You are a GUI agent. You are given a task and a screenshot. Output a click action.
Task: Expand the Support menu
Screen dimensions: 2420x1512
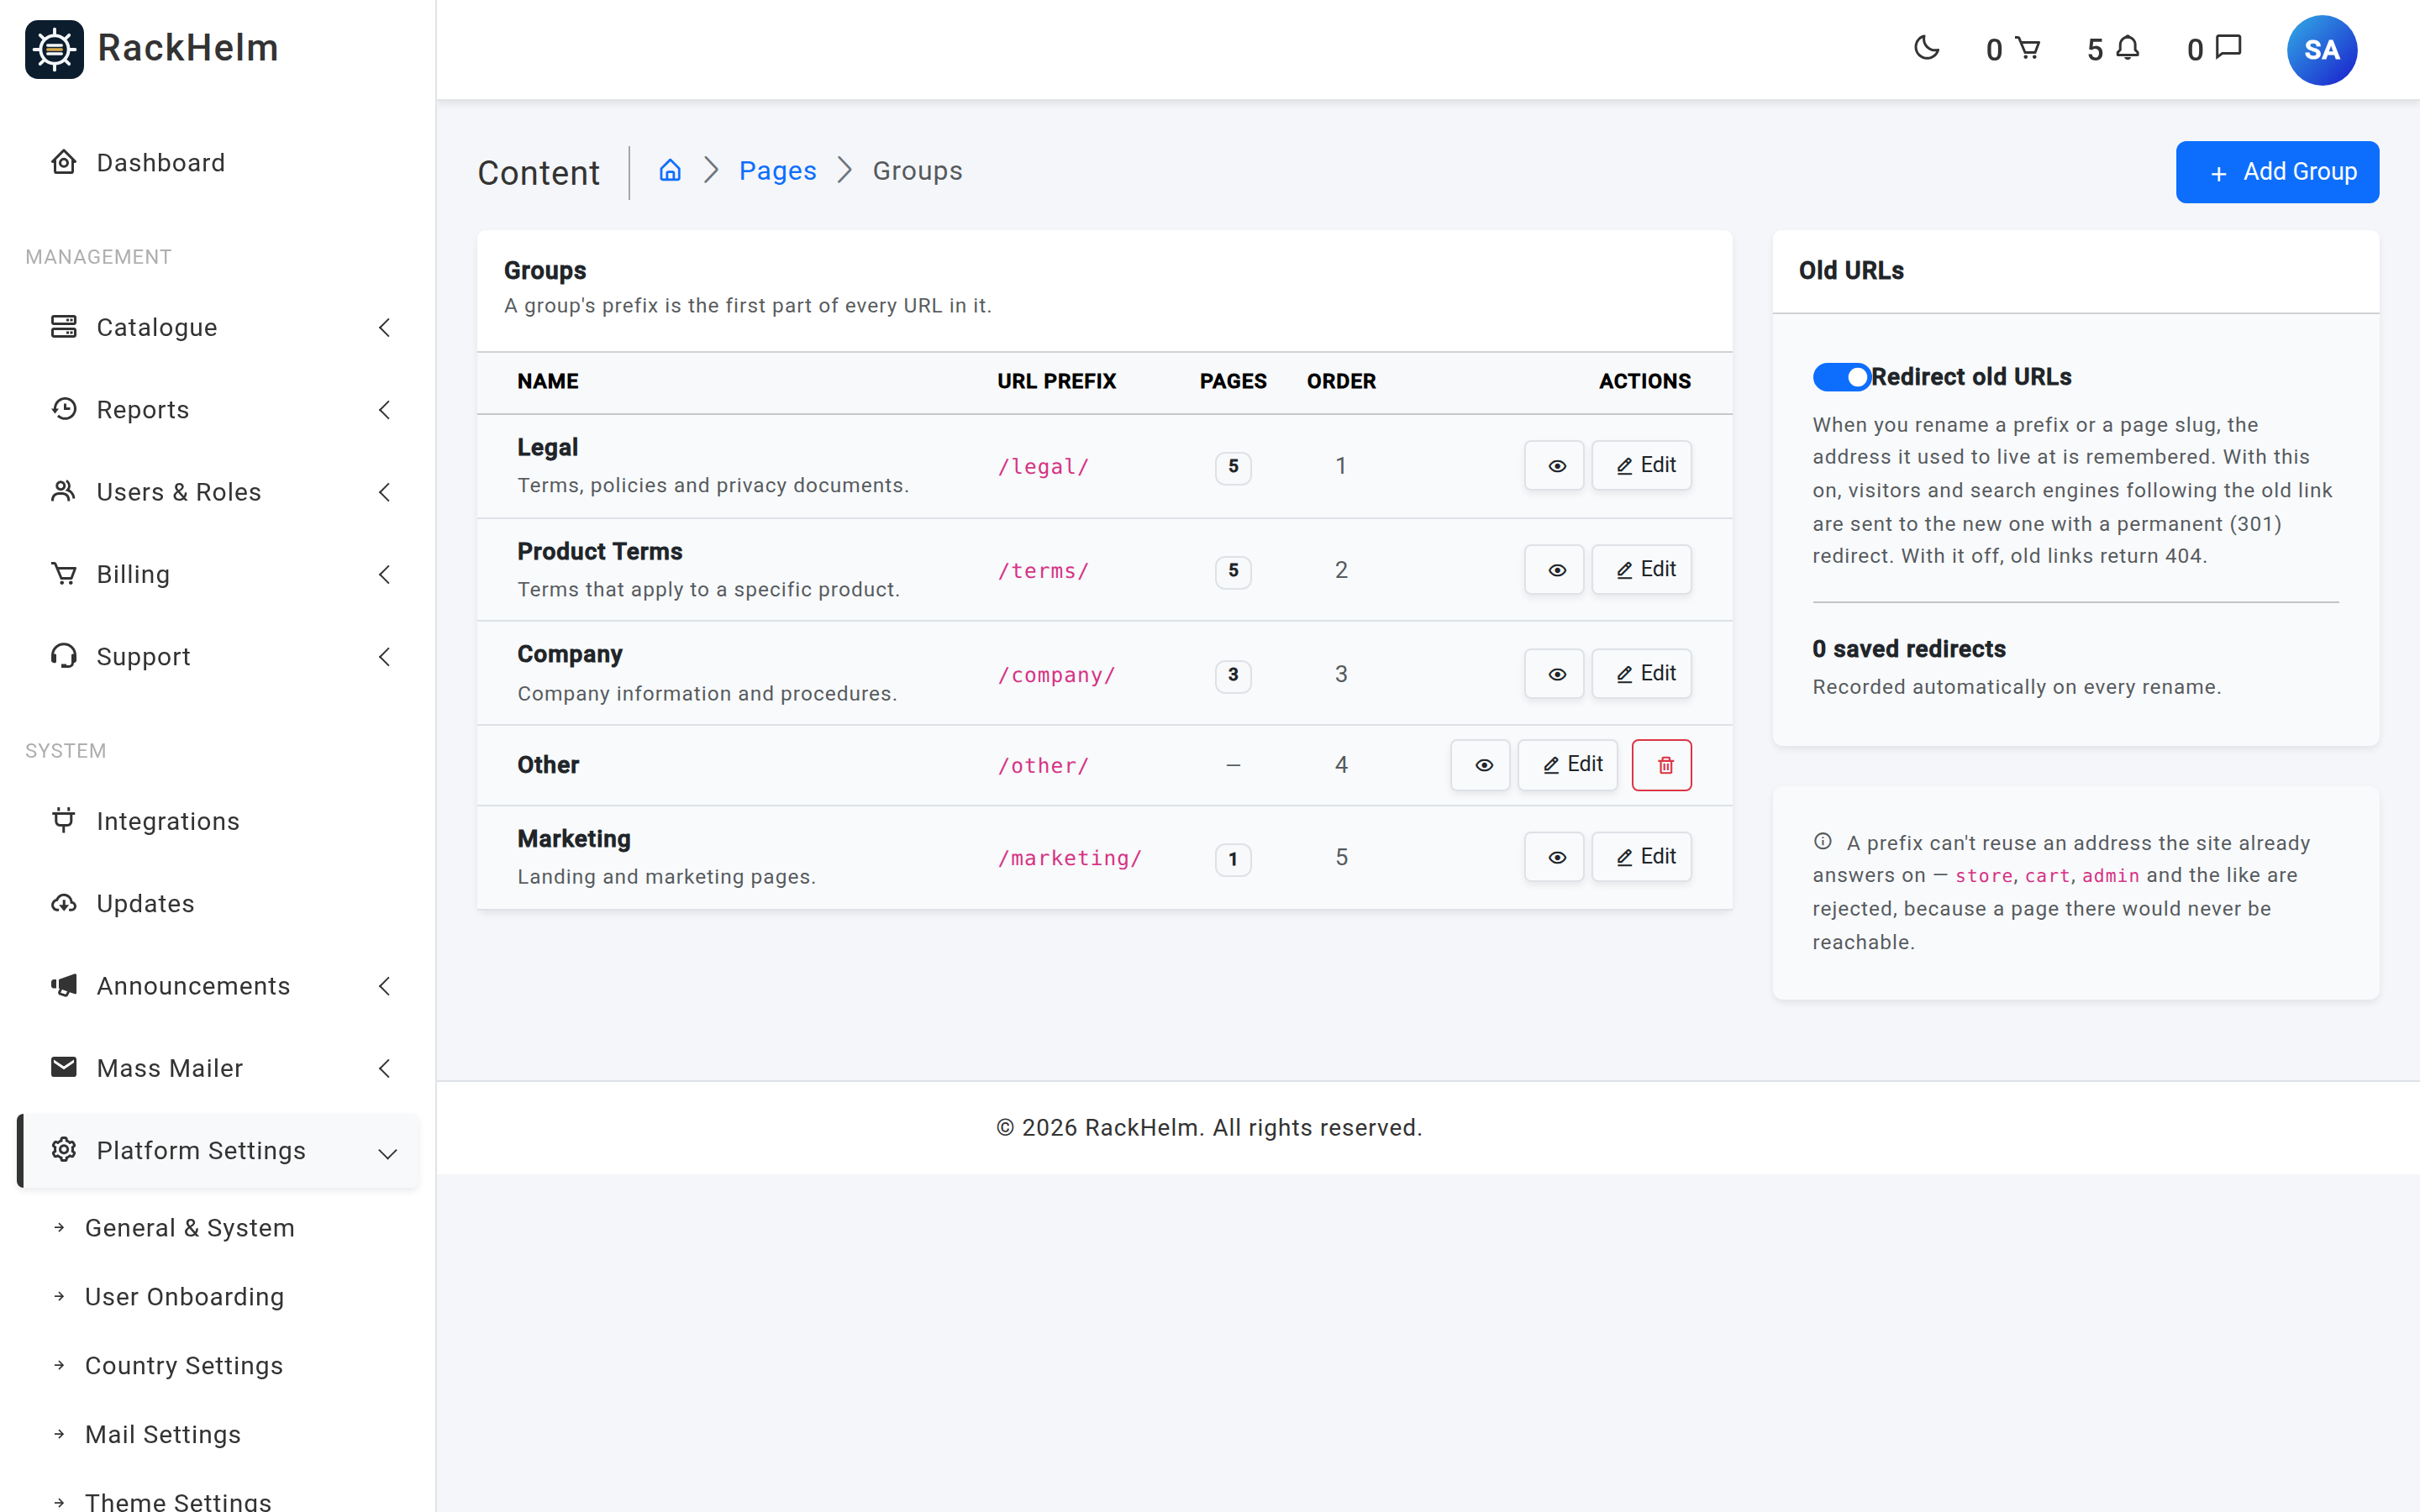(218, 656)
